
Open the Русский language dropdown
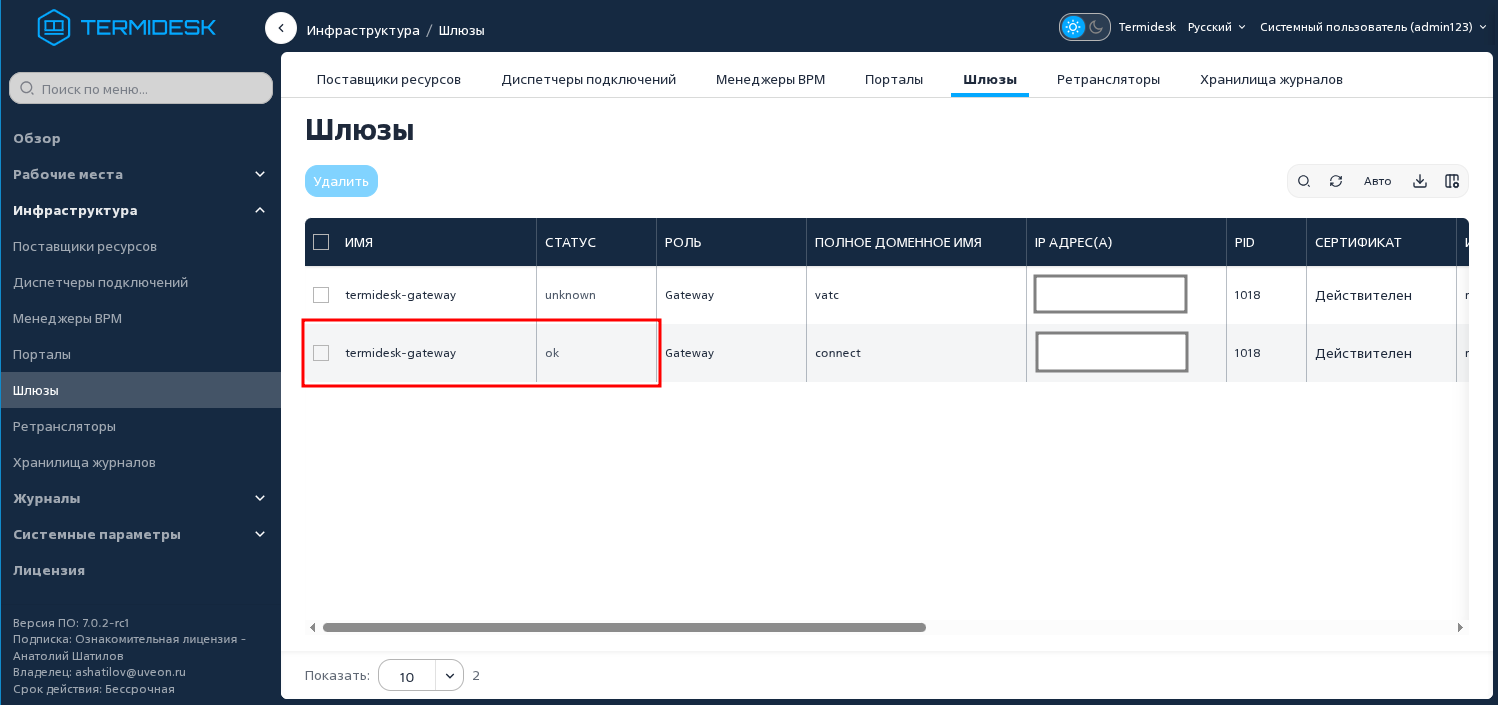(x=1217, y=27)
